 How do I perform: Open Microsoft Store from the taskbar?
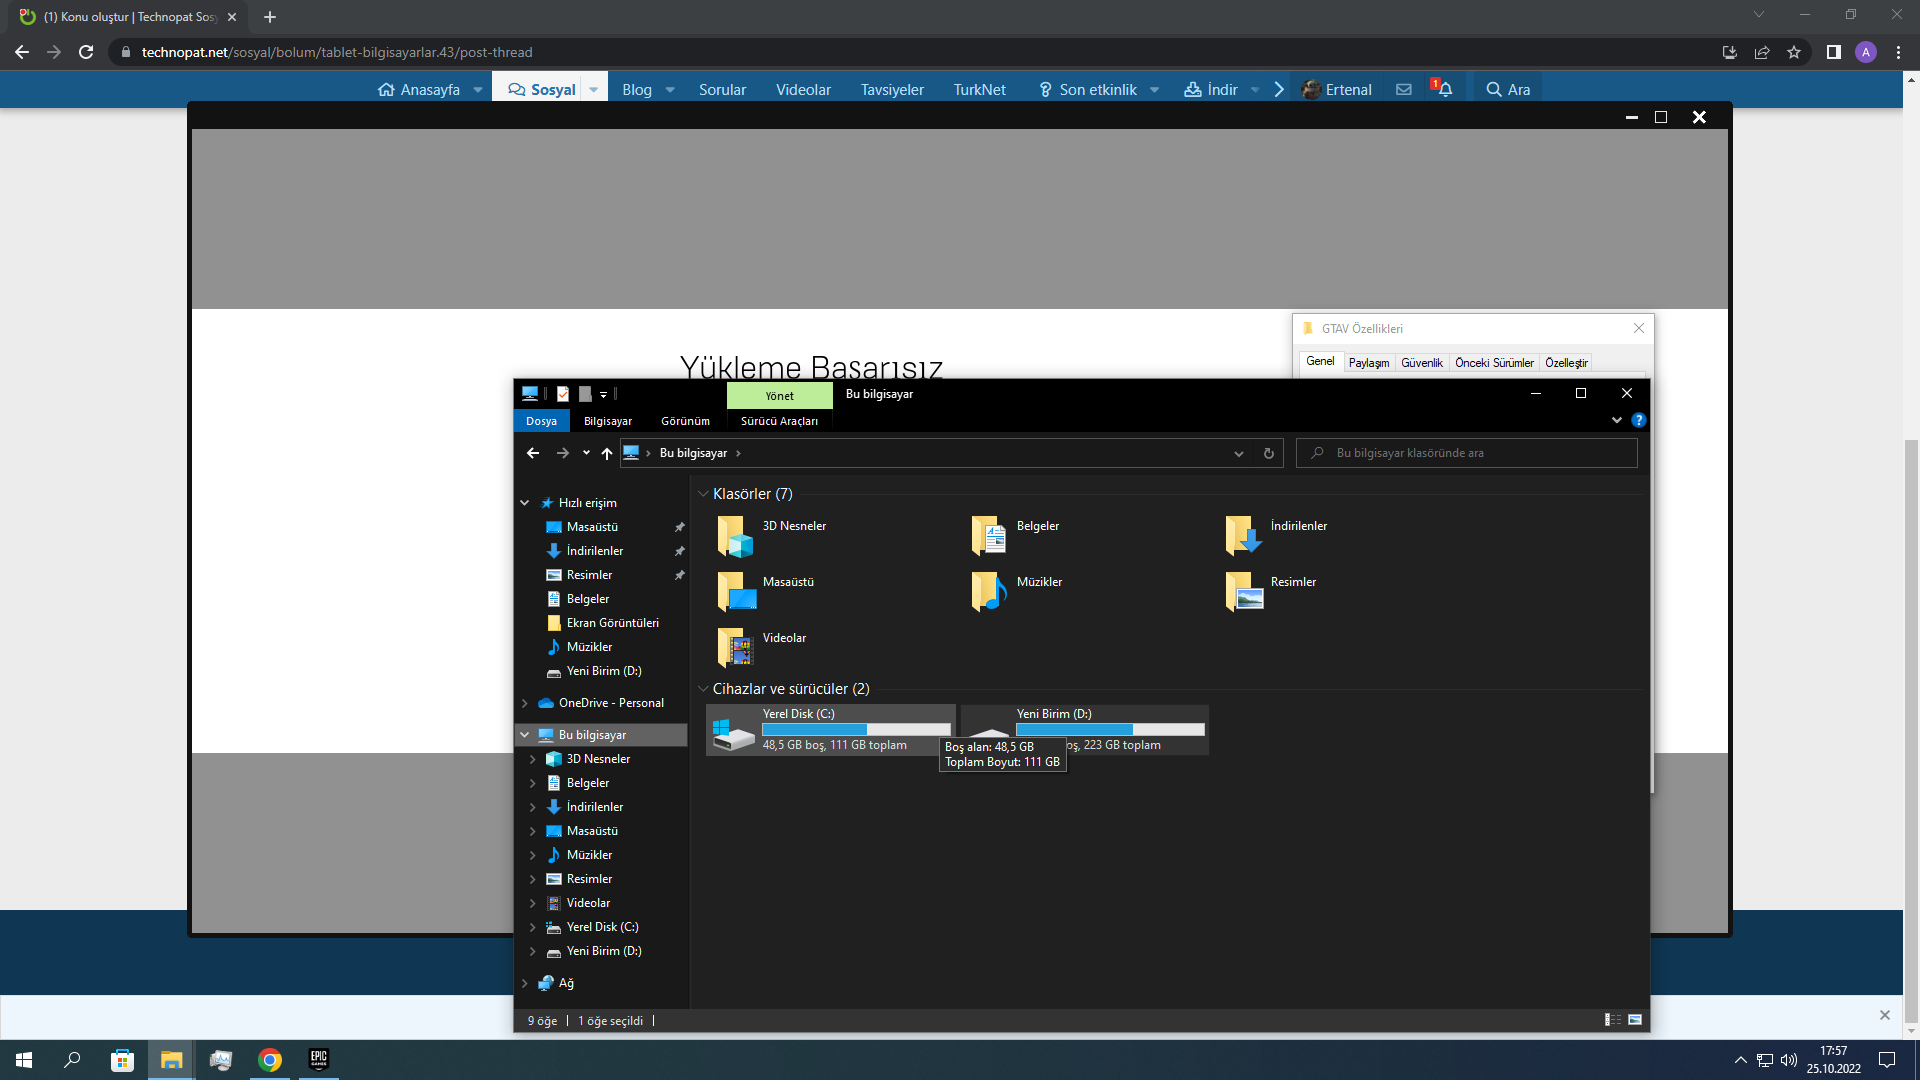122,1059
